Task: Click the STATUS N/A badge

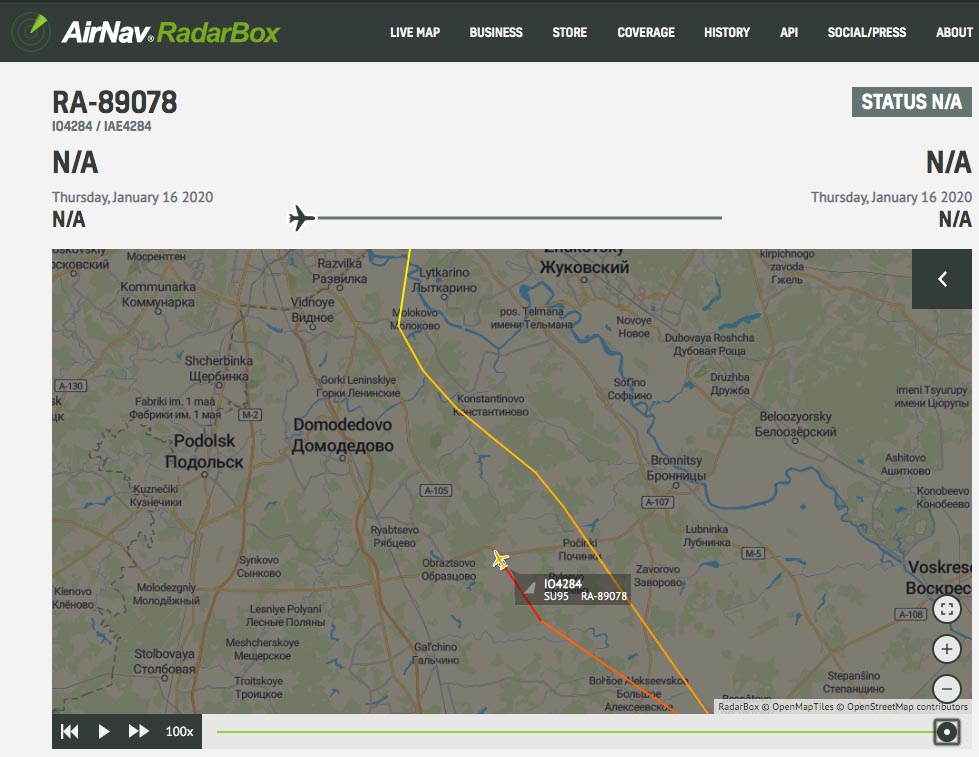Action: tap(912, 102)
